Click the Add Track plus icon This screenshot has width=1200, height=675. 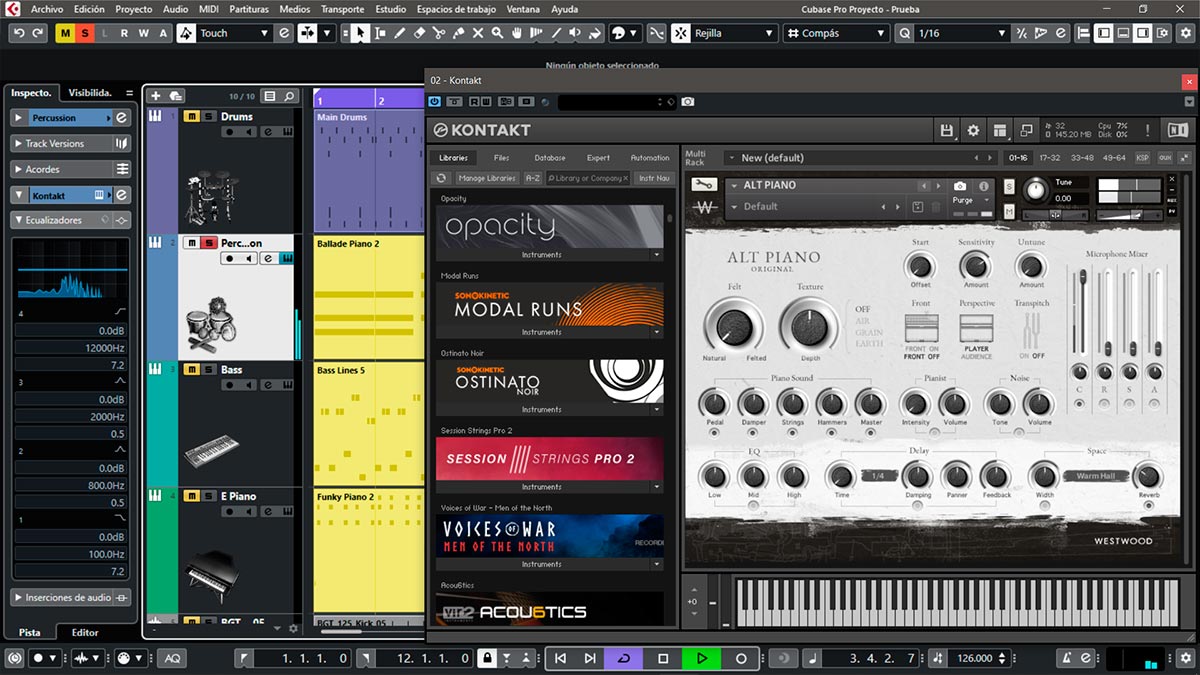coord(155,96)
